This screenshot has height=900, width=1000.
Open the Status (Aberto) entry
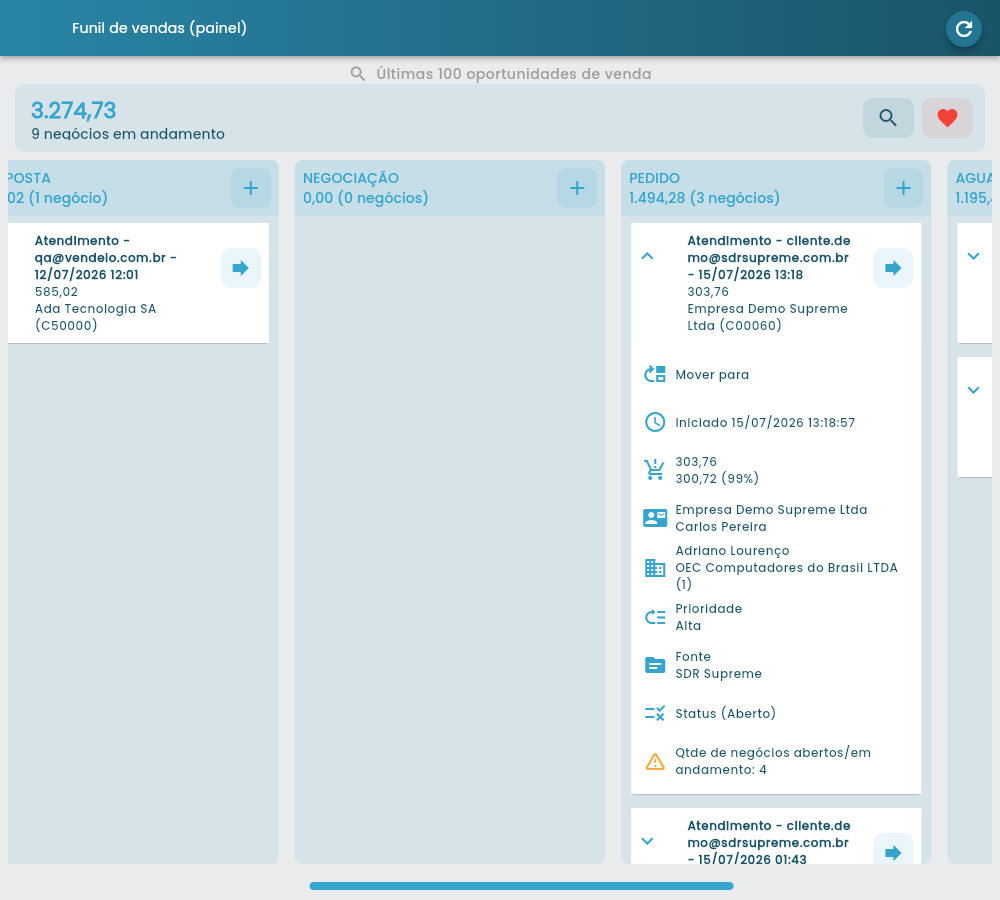point(776,713)
